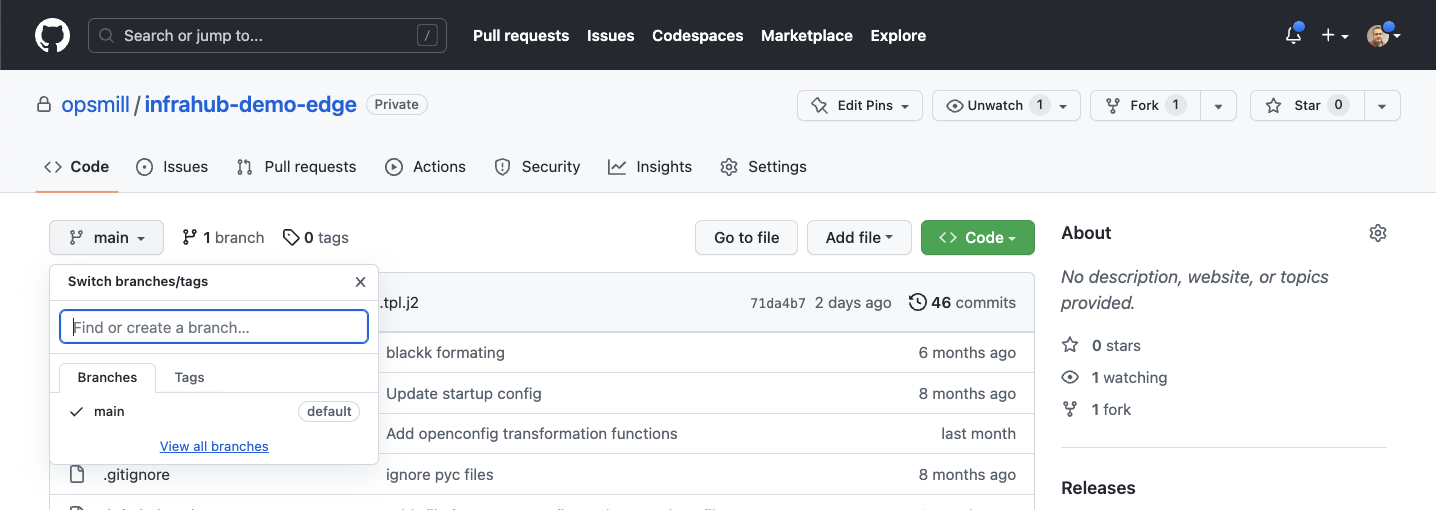This screenshot has height=510, width=1436.
Task: Open the Actions tab
Action: pyautogui.click(x=426, y=167)
